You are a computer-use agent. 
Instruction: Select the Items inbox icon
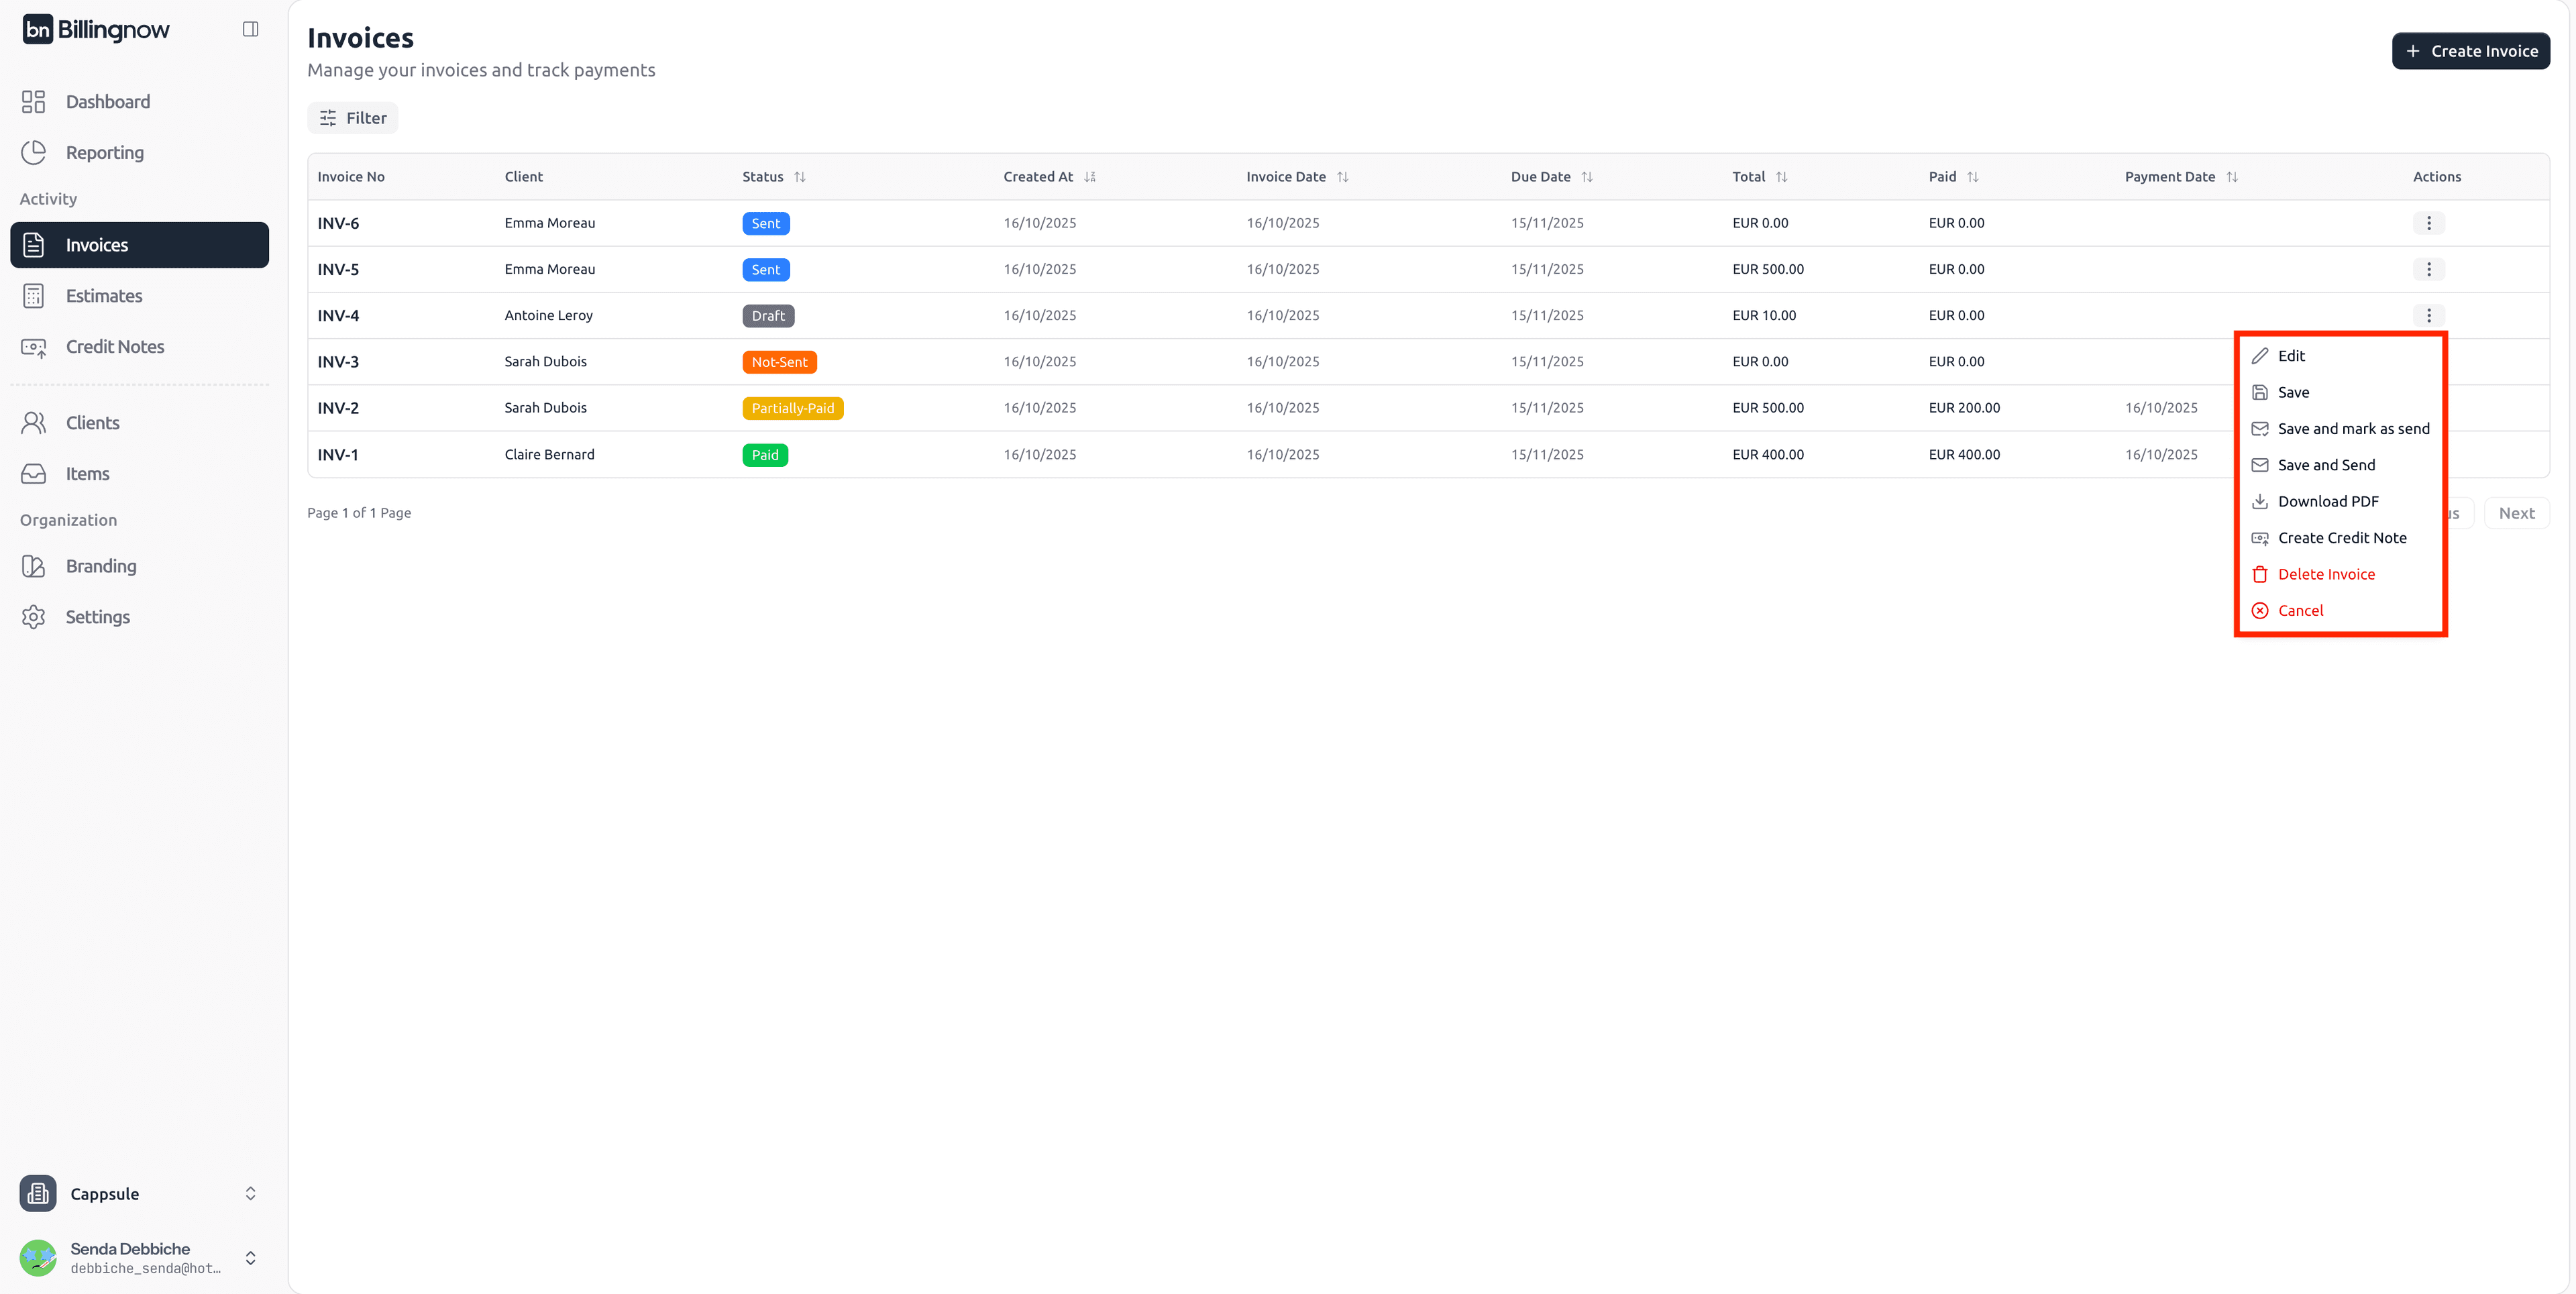[33, 473]
